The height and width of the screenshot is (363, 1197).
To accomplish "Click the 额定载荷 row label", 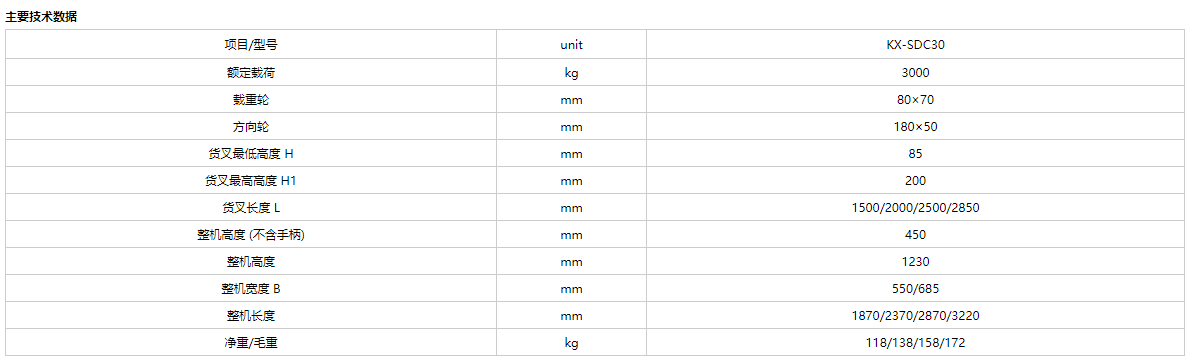I will [x=251, y=72].
